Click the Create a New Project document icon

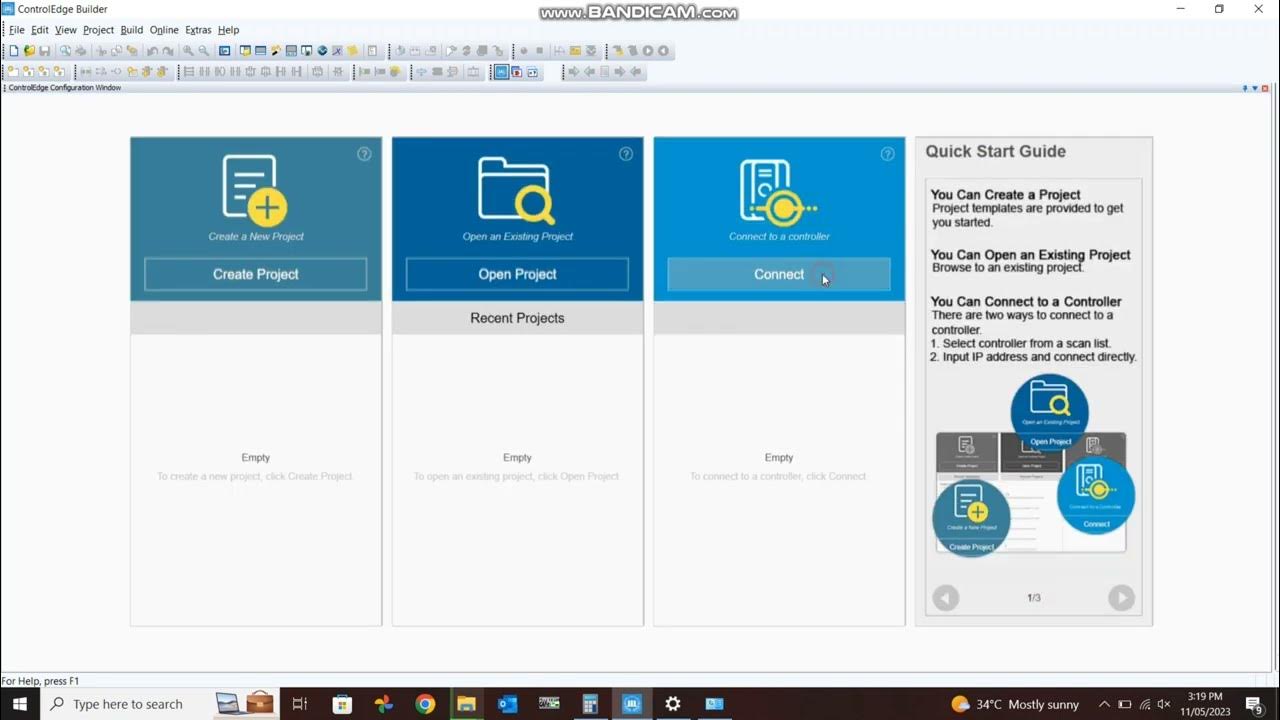point(254,190)
